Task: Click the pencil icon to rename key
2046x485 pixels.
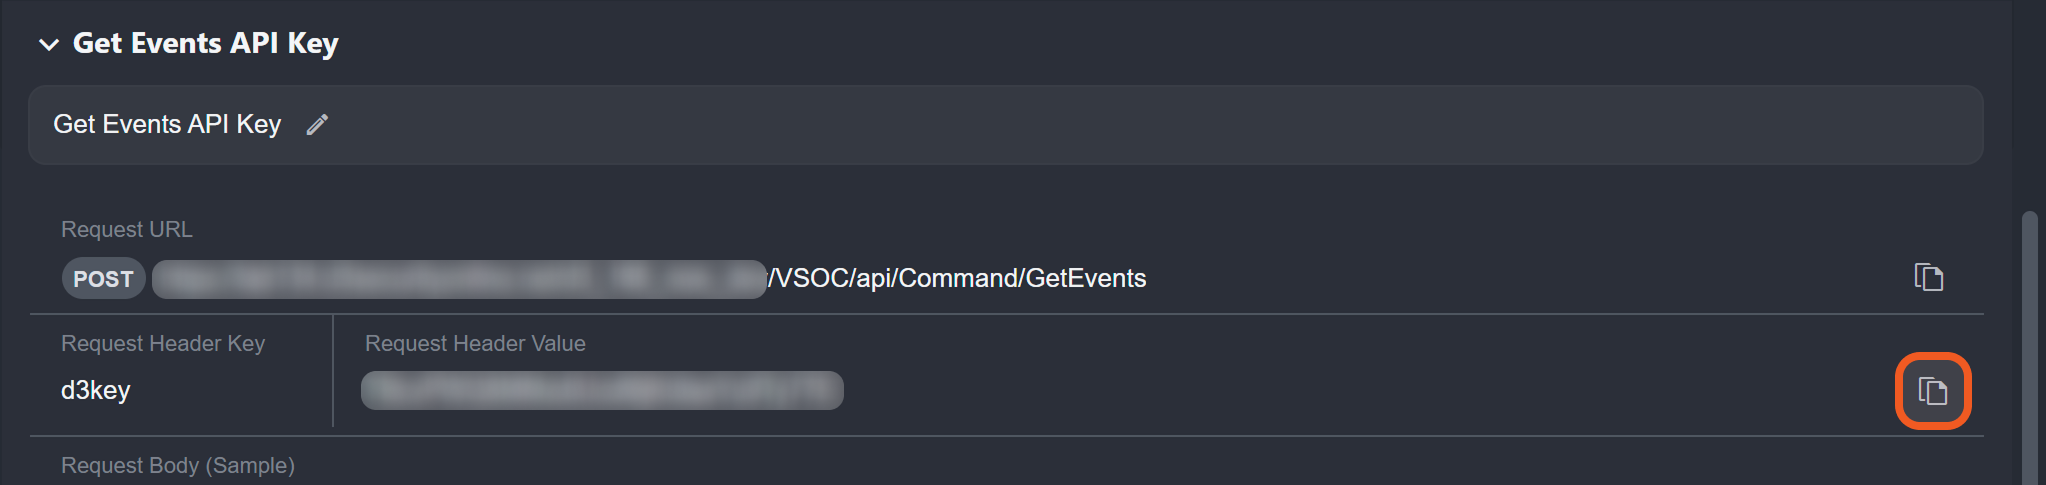Action: tap(317, 125)
